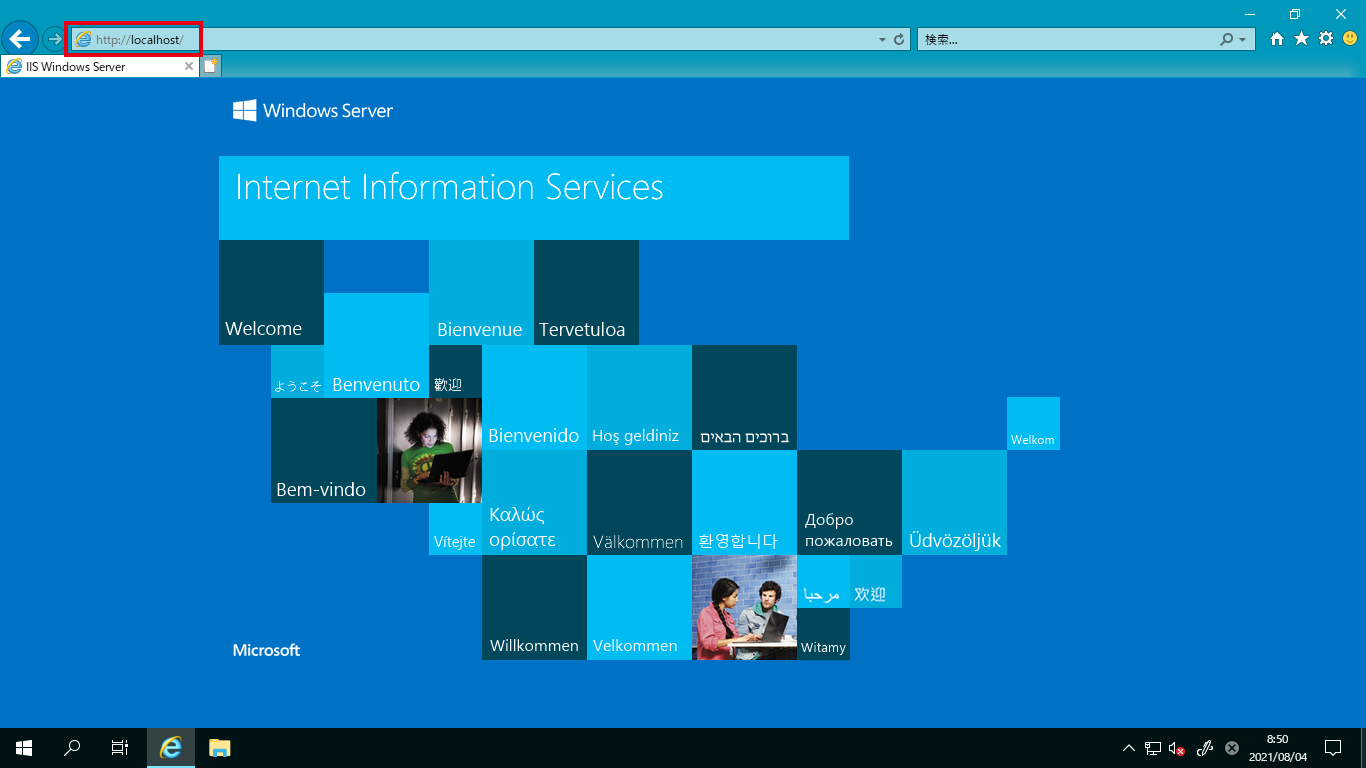Click the woman with laptop photo tile
This screenshot has width=1366, height=768.
point(429,450)
